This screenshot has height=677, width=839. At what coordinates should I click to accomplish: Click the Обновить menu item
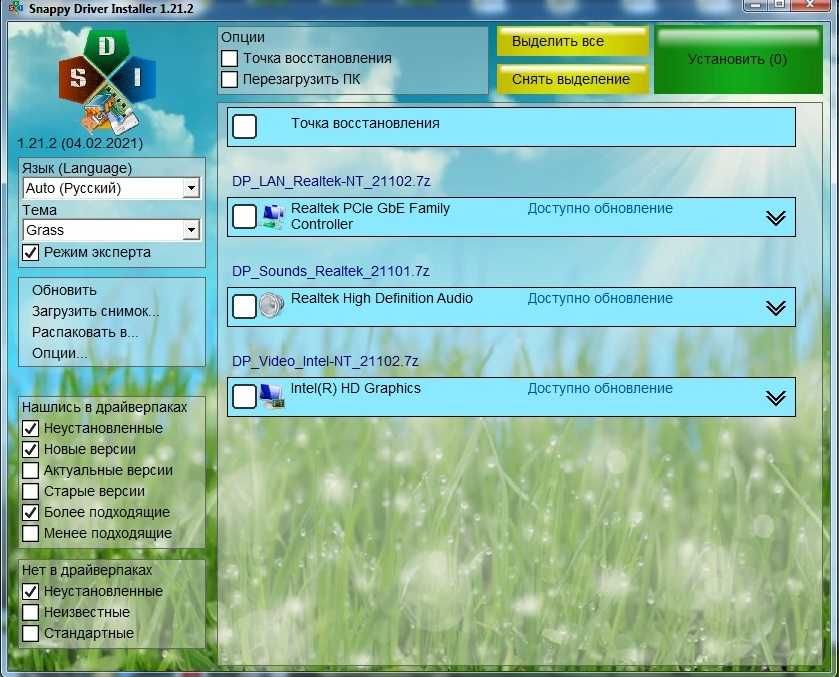tap(64, 290)
